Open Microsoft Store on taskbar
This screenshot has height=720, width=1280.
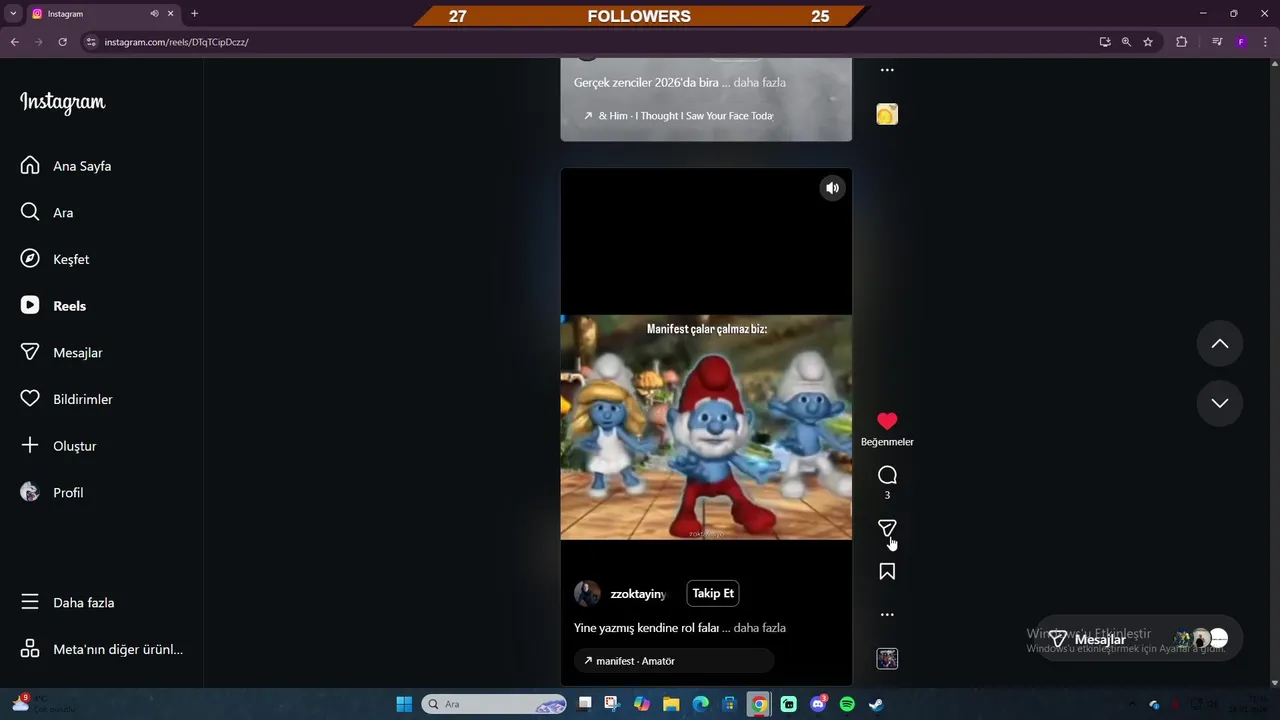click(x=730, y=704)
